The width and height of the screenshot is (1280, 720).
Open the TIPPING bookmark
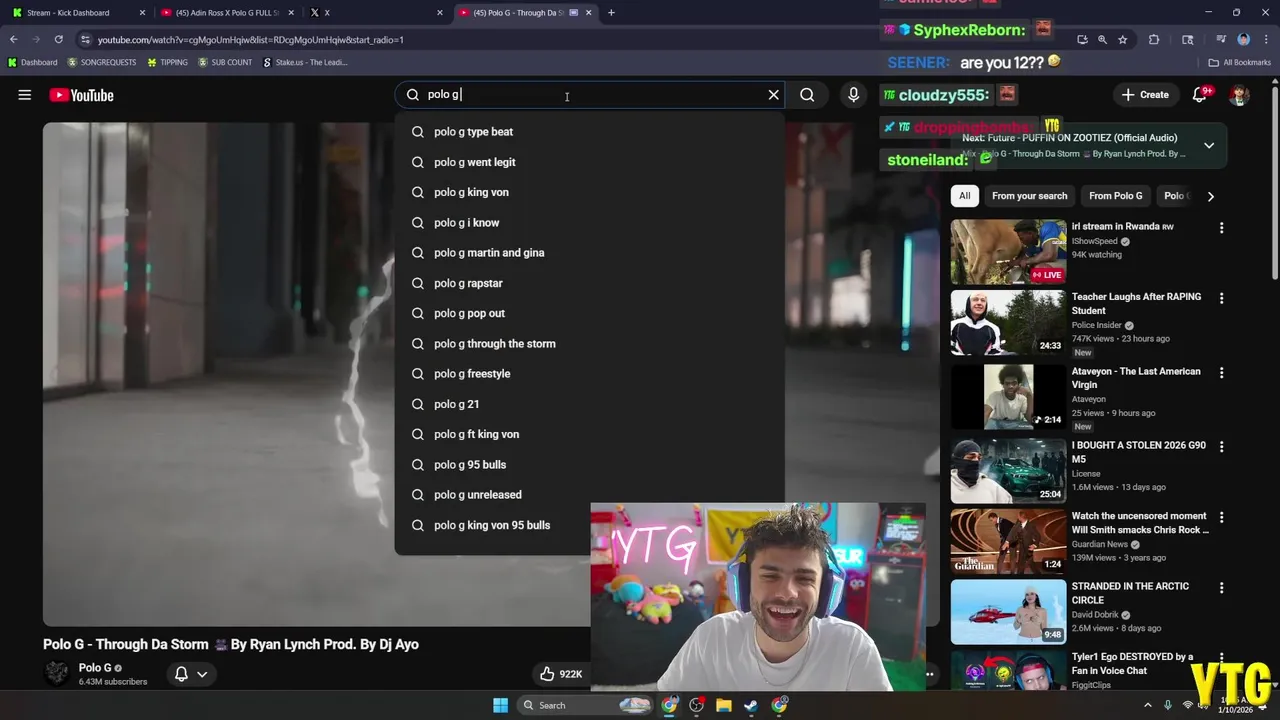click(x=167, y=62)
